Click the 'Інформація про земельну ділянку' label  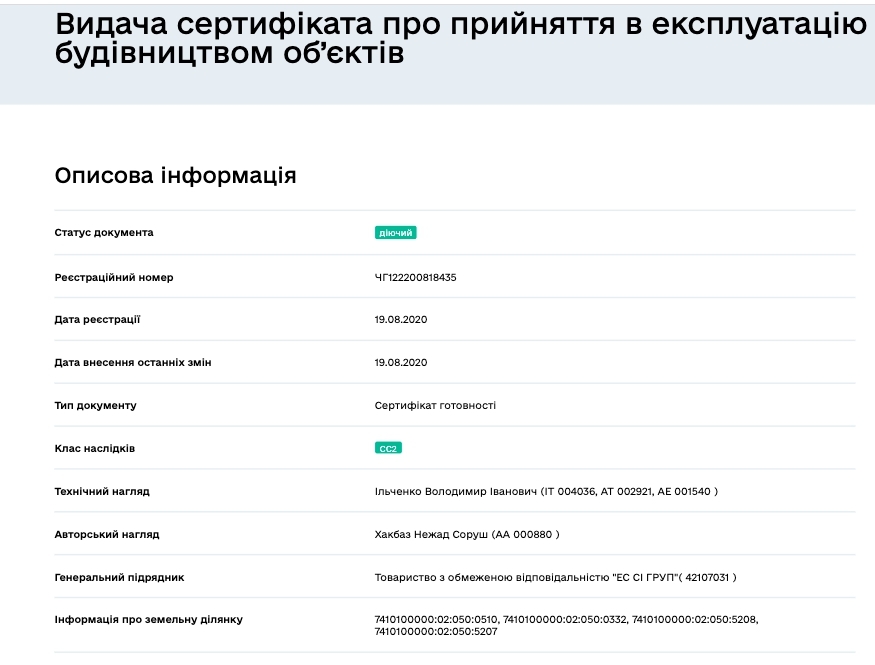coord(148,619)
